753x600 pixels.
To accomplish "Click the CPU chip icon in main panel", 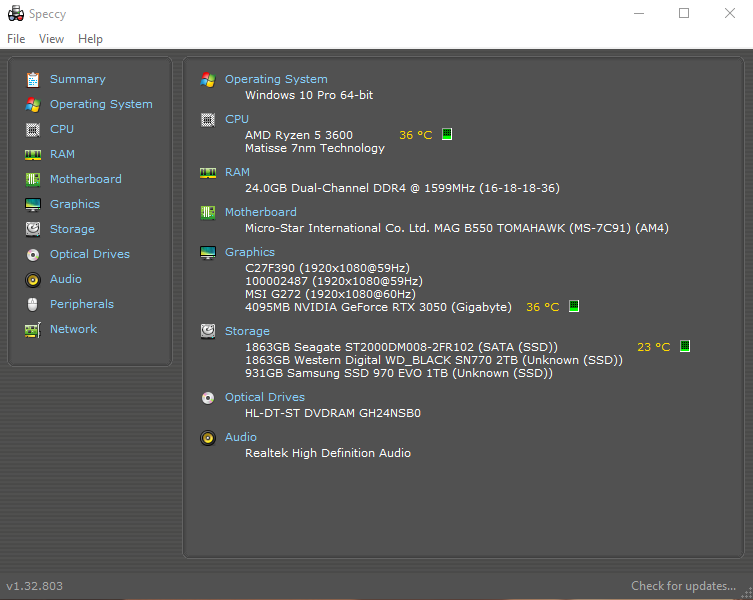I will coord(208,120).
